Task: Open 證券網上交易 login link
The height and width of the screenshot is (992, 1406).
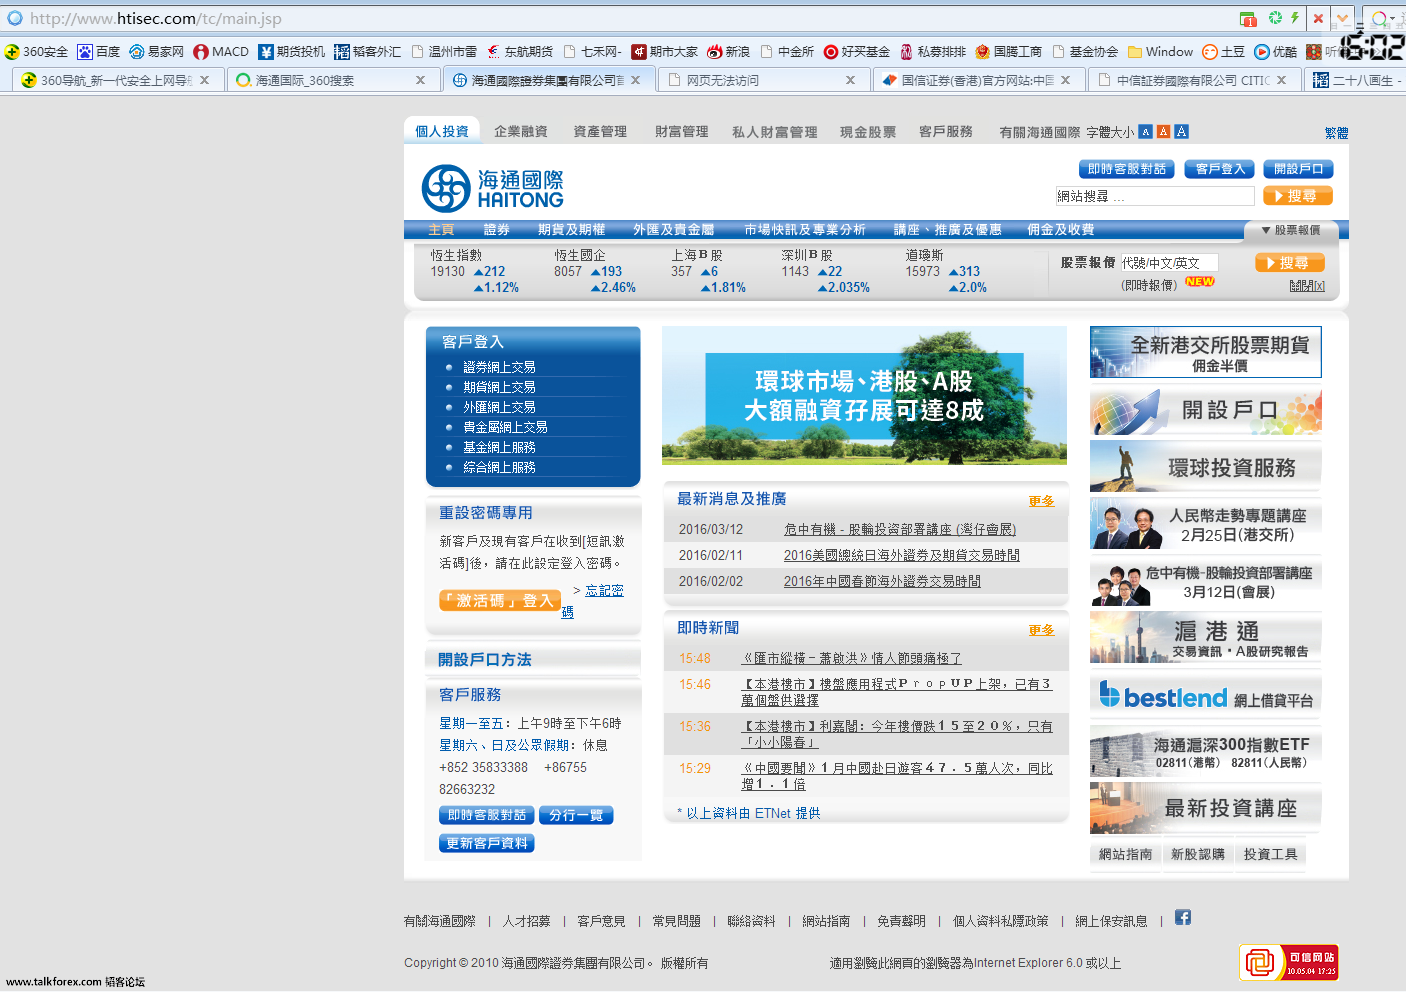Action: 499,367
